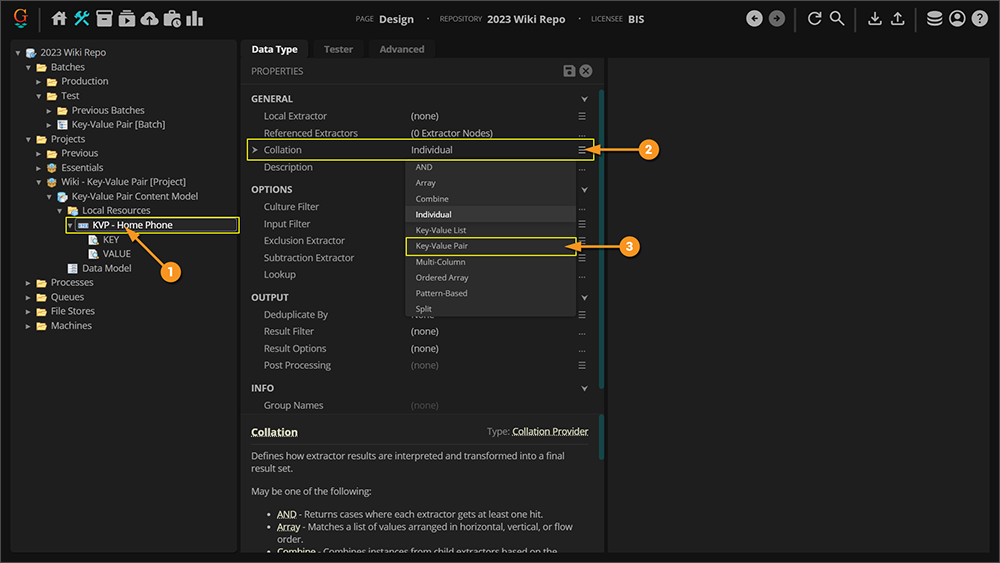Collapse the Batches folder in tree
The height and width of the screenshot is (563, 1000).
29,67
